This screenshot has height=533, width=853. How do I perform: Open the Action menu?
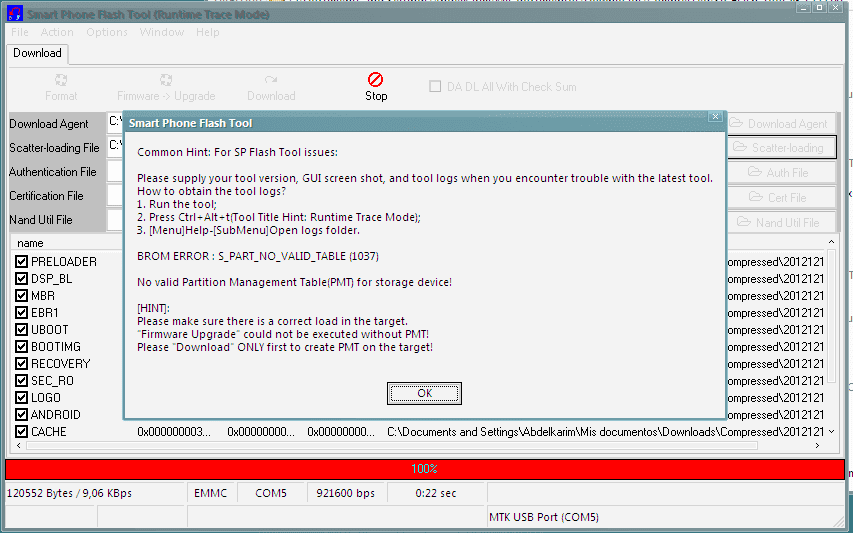coord(57,32)
